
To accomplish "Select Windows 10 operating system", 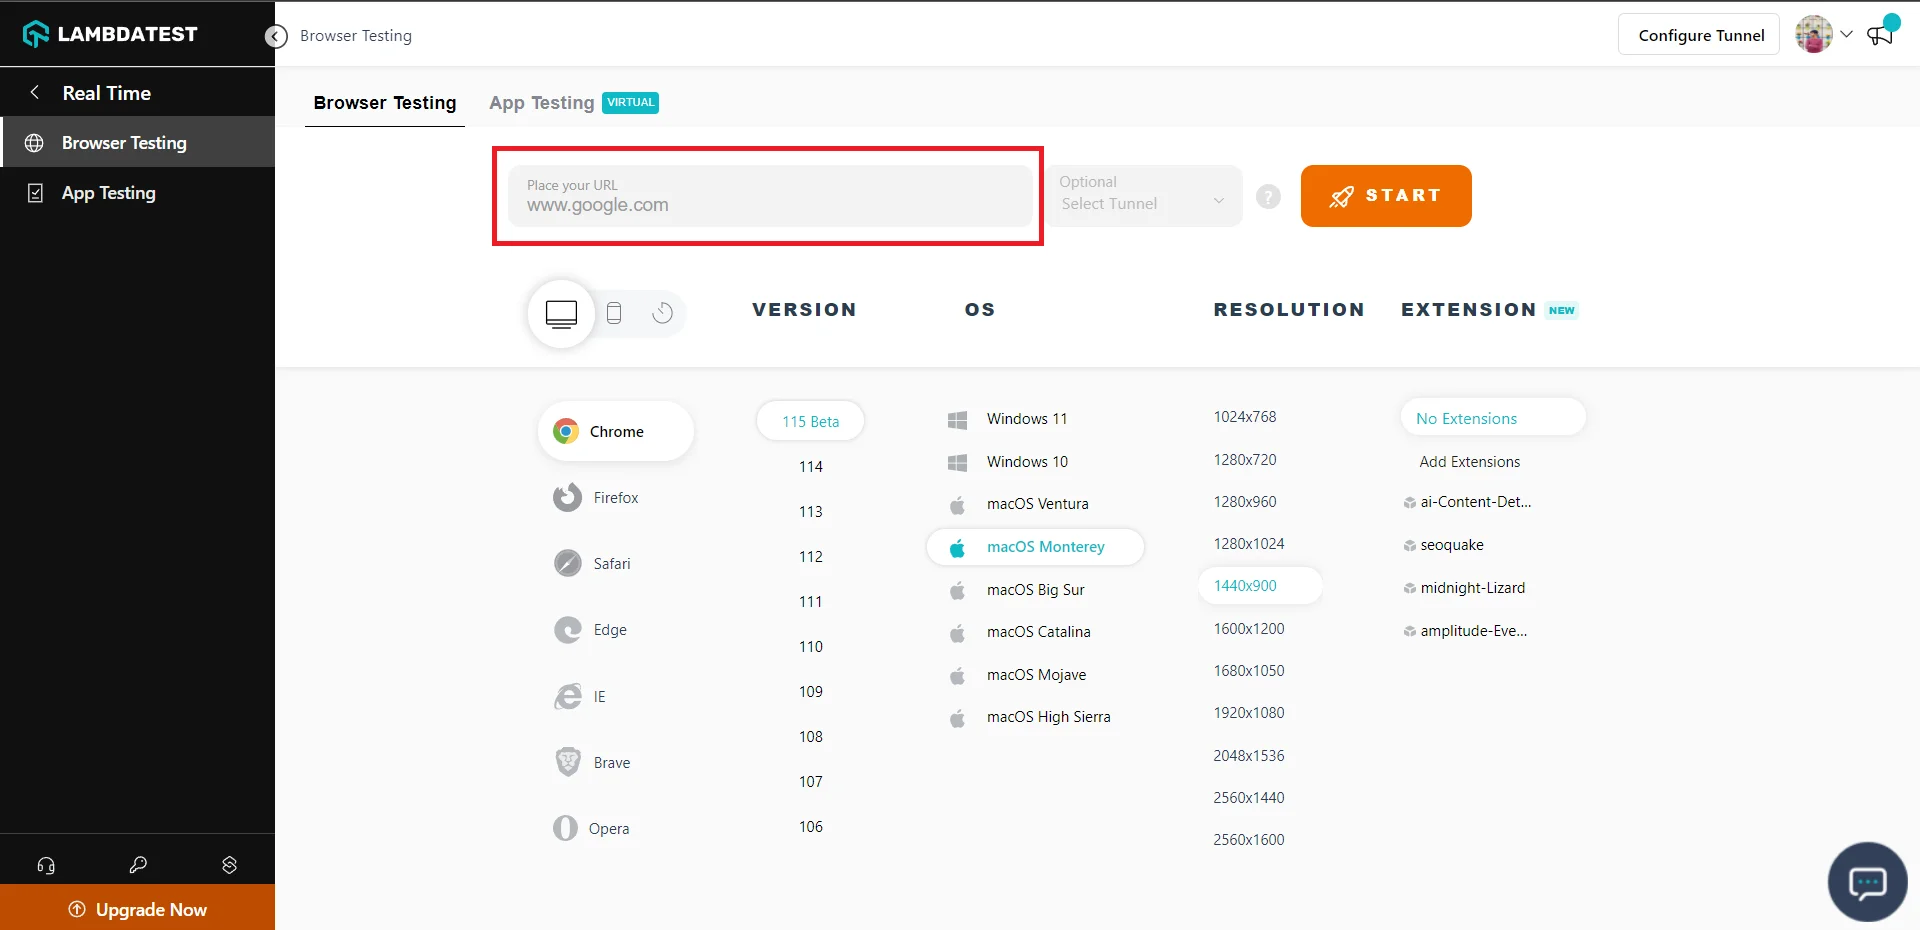I will point(1008,462).
